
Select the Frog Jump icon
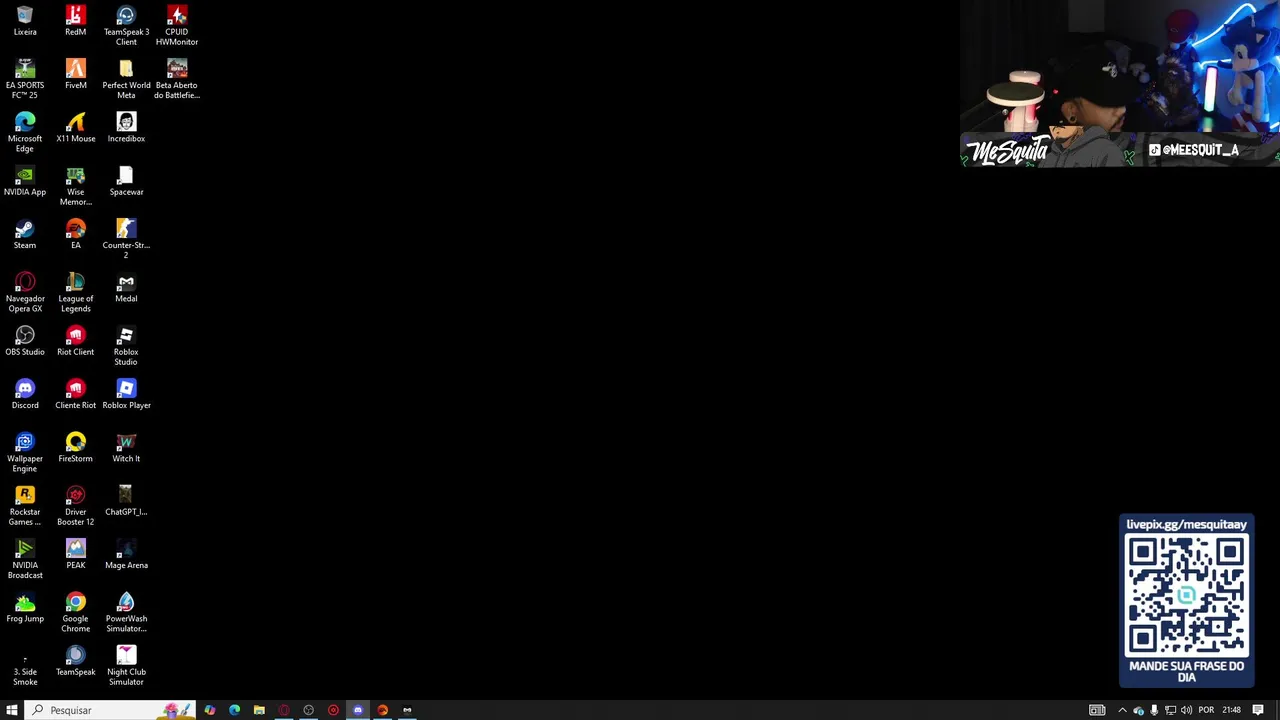pos(25,607)
